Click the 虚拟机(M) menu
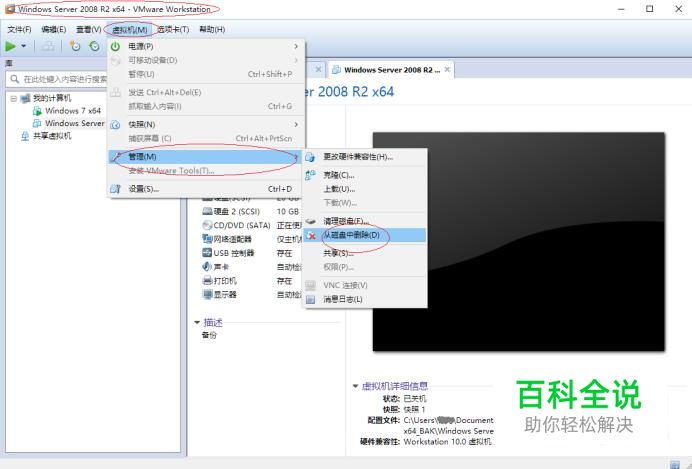The height and width of the screenshot is (469, 692). 129,30
